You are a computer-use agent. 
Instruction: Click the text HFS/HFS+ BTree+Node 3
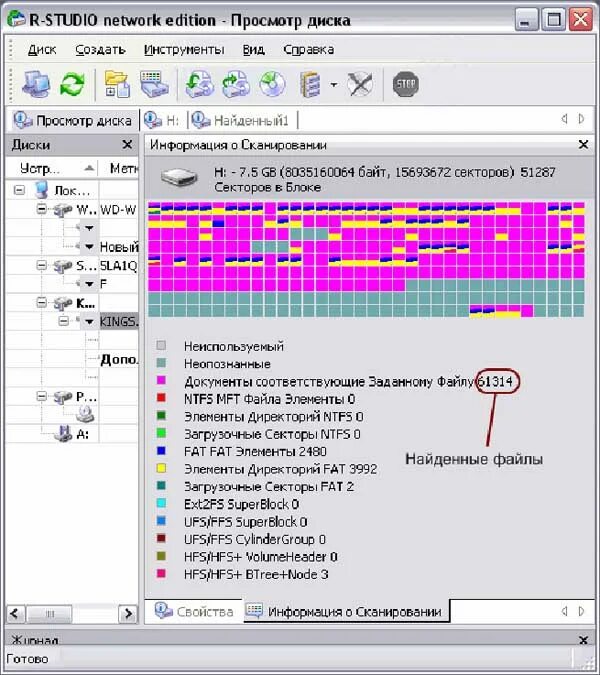(256, 575)
